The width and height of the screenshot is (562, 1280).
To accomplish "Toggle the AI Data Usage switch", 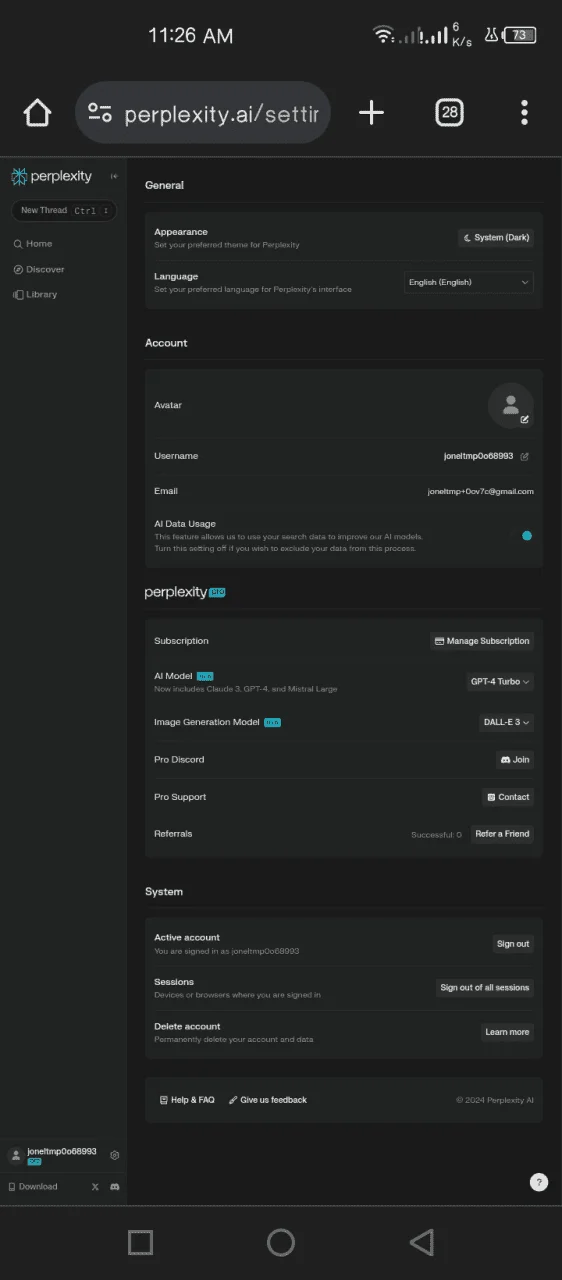I will tap(521, 536).
